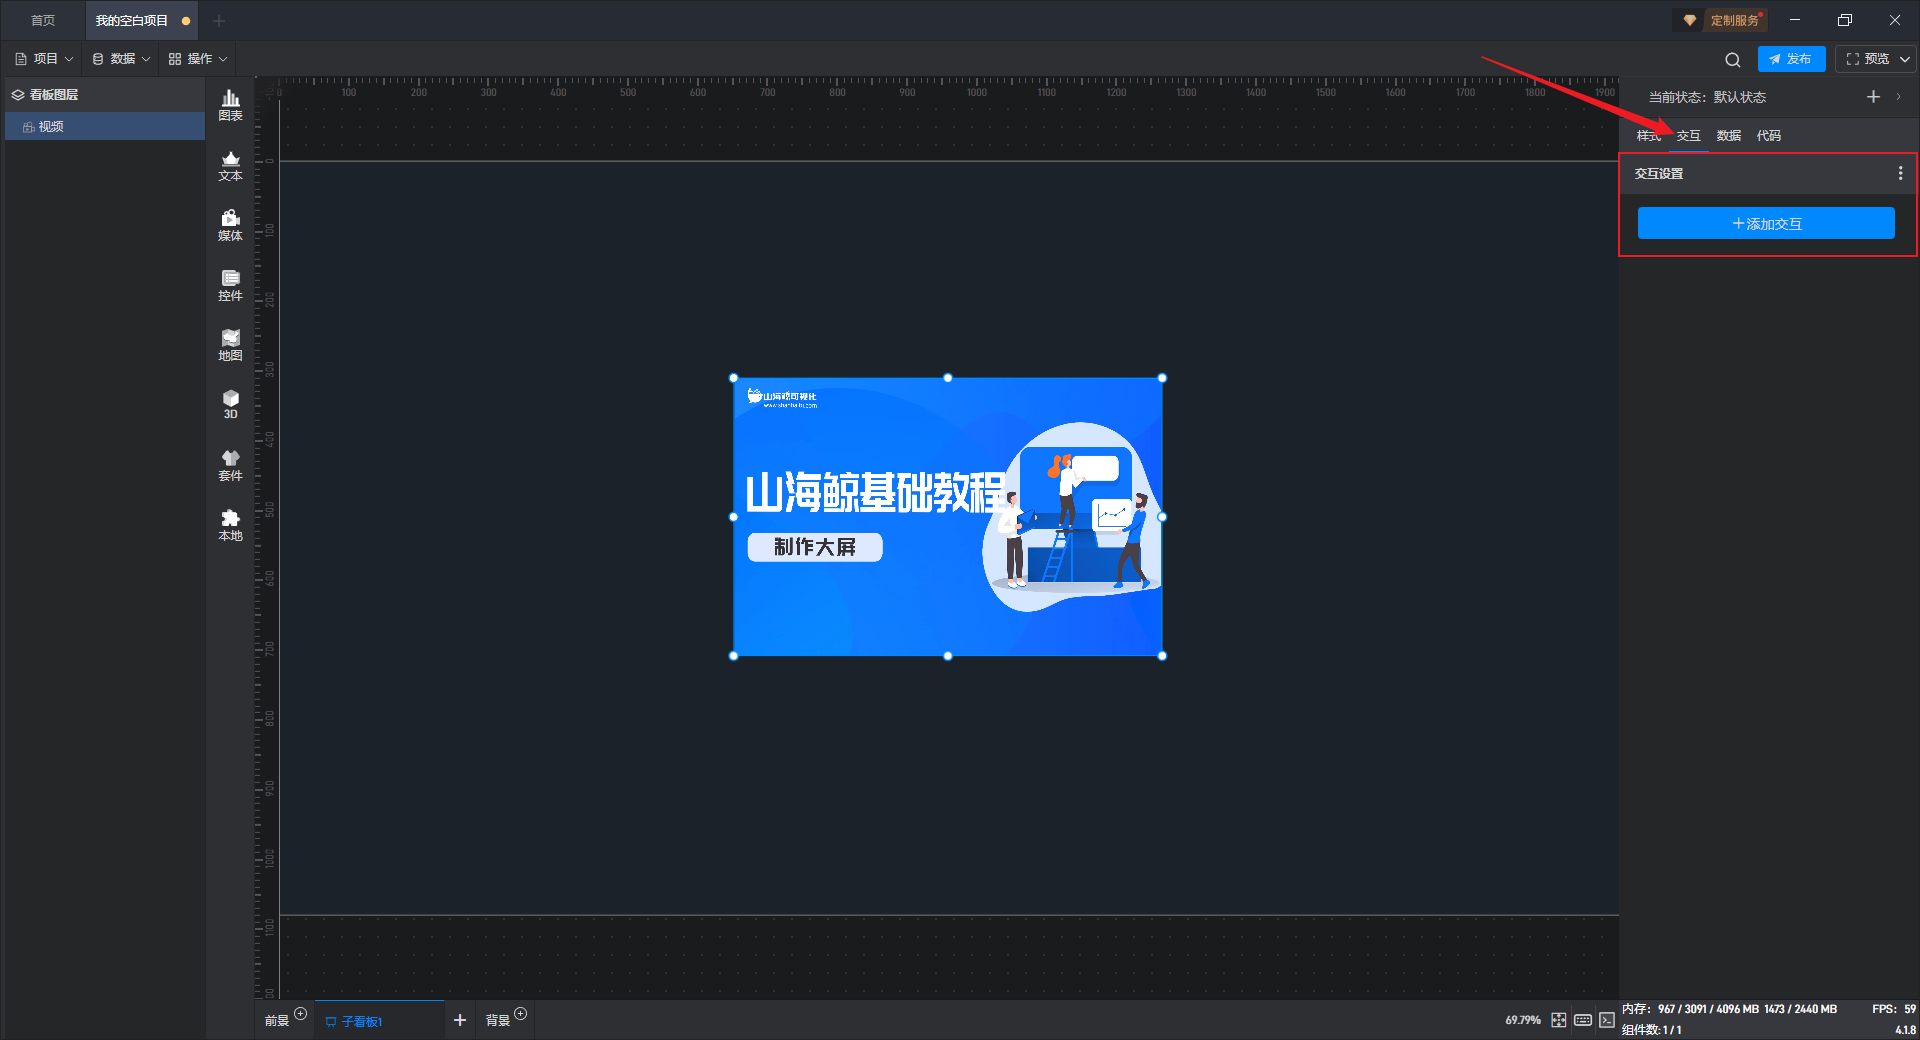Screen dimensions: 1920x1040
Task: Click the search magnifier icon
Action: click(x=1733, y=60)
